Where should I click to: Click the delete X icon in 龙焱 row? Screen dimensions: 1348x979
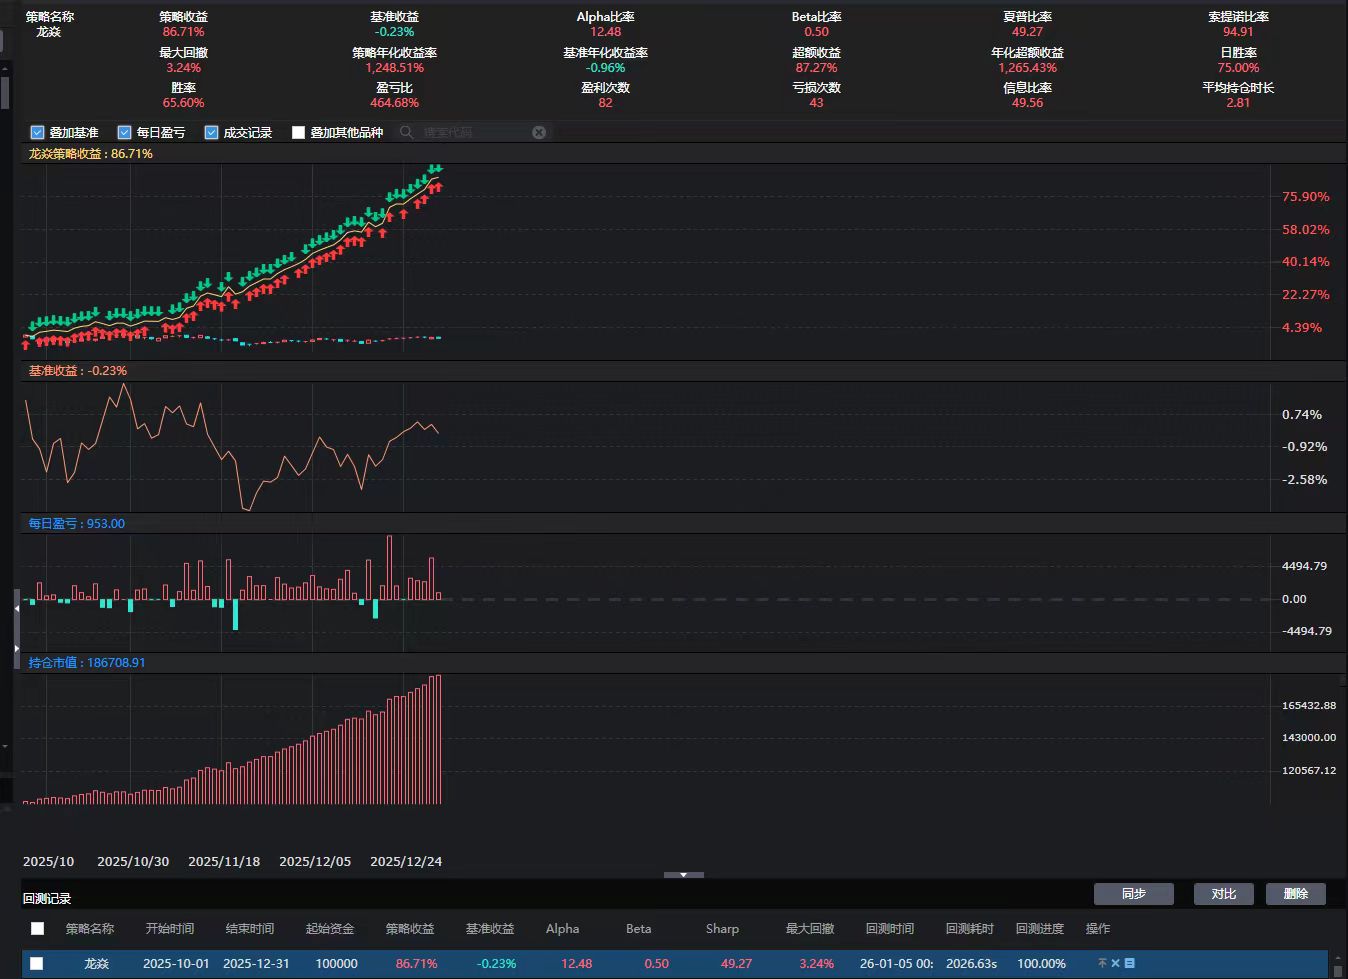[1116, 963]
